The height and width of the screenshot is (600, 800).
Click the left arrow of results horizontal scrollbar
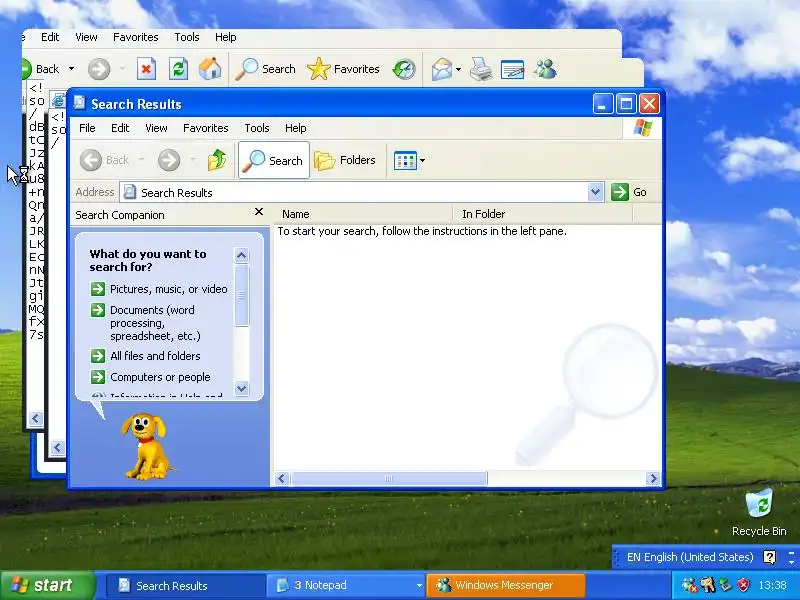click(x=282, y=478)
